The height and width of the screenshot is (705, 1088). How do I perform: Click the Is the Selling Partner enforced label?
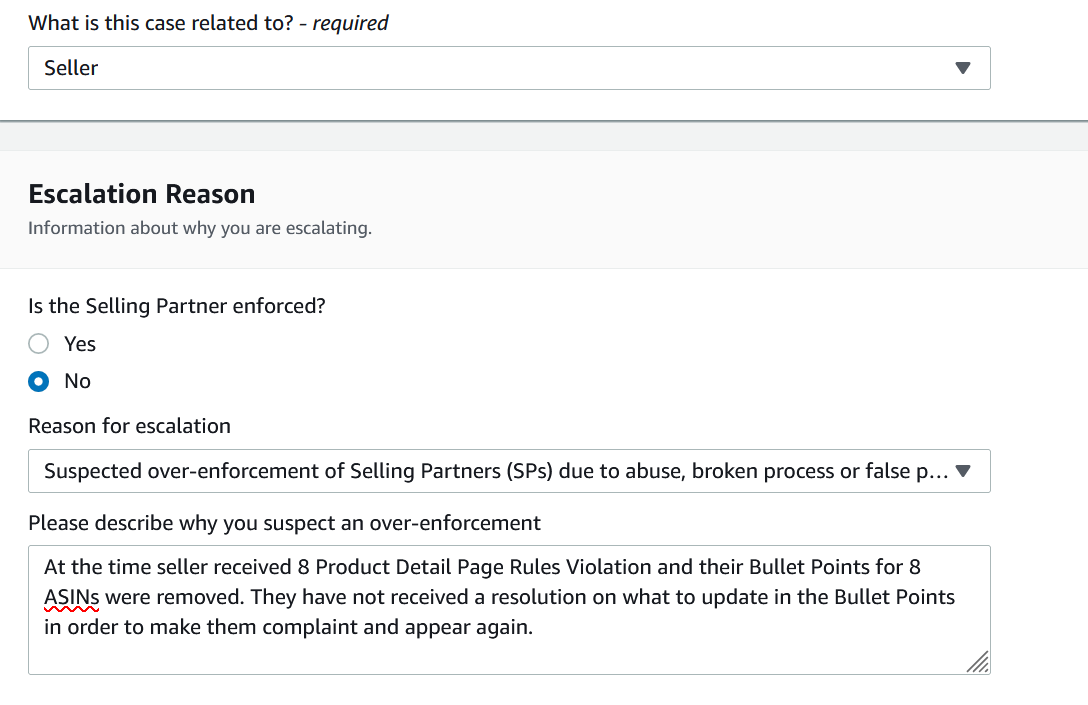[177, 306]
